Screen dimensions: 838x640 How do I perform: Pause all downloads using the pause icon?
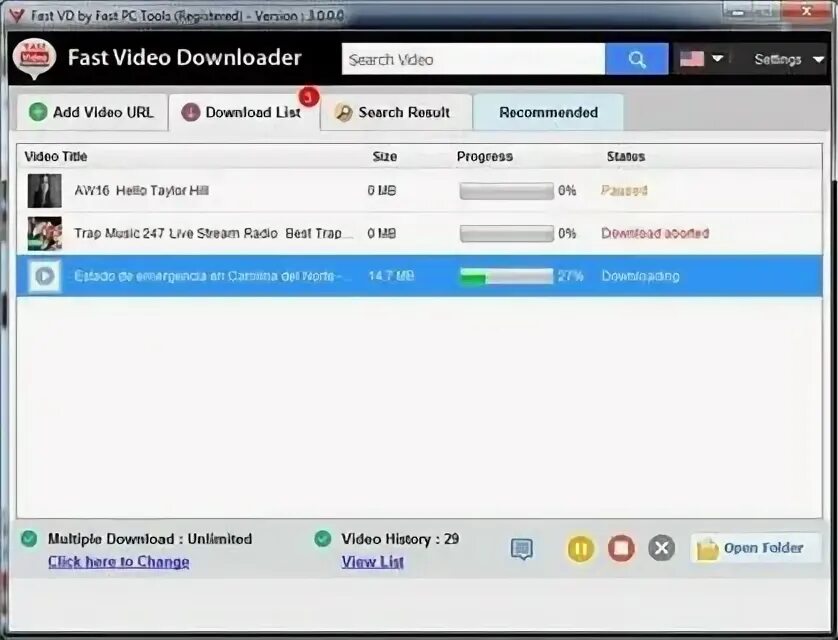[x=580, y=548]
